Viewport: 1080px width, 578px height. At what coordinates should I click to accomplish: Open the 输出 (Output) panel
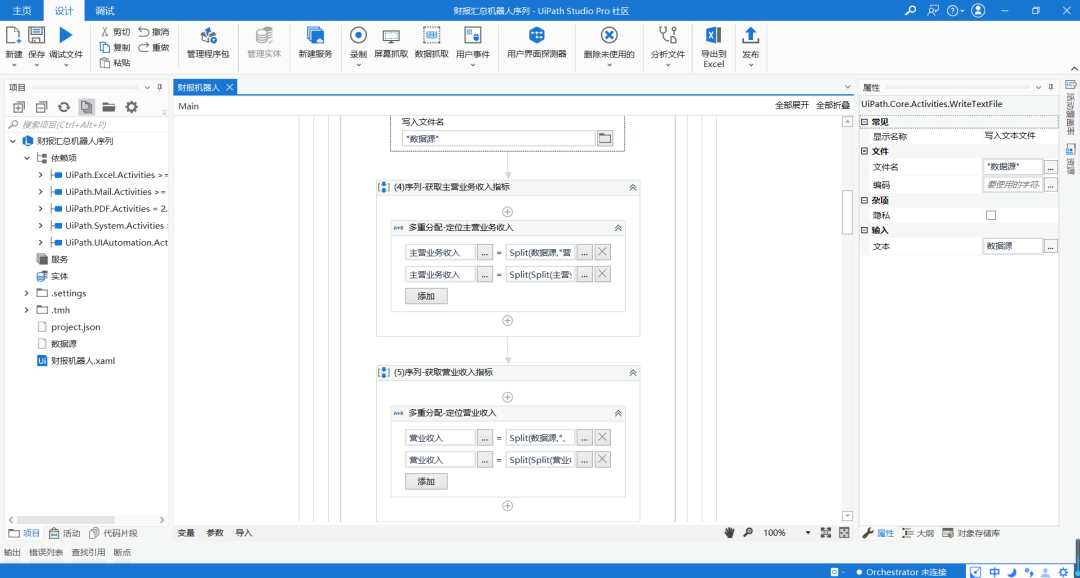[12, 553]
